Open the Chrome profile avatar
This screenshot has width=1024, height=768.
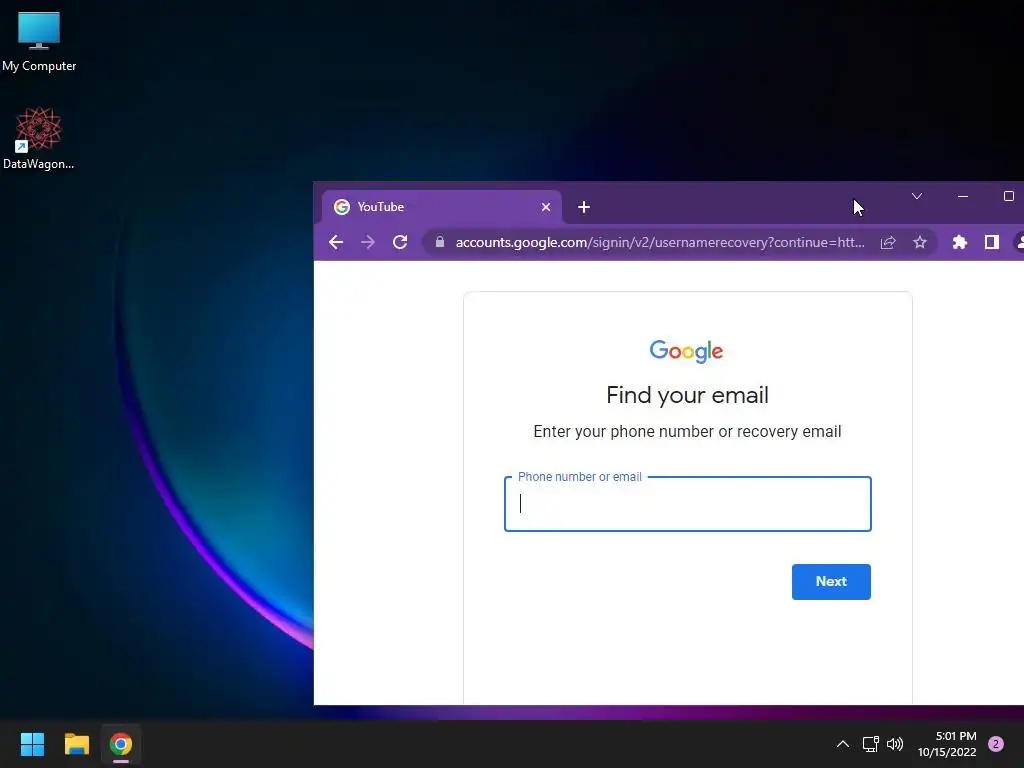tap(1019, 242)
